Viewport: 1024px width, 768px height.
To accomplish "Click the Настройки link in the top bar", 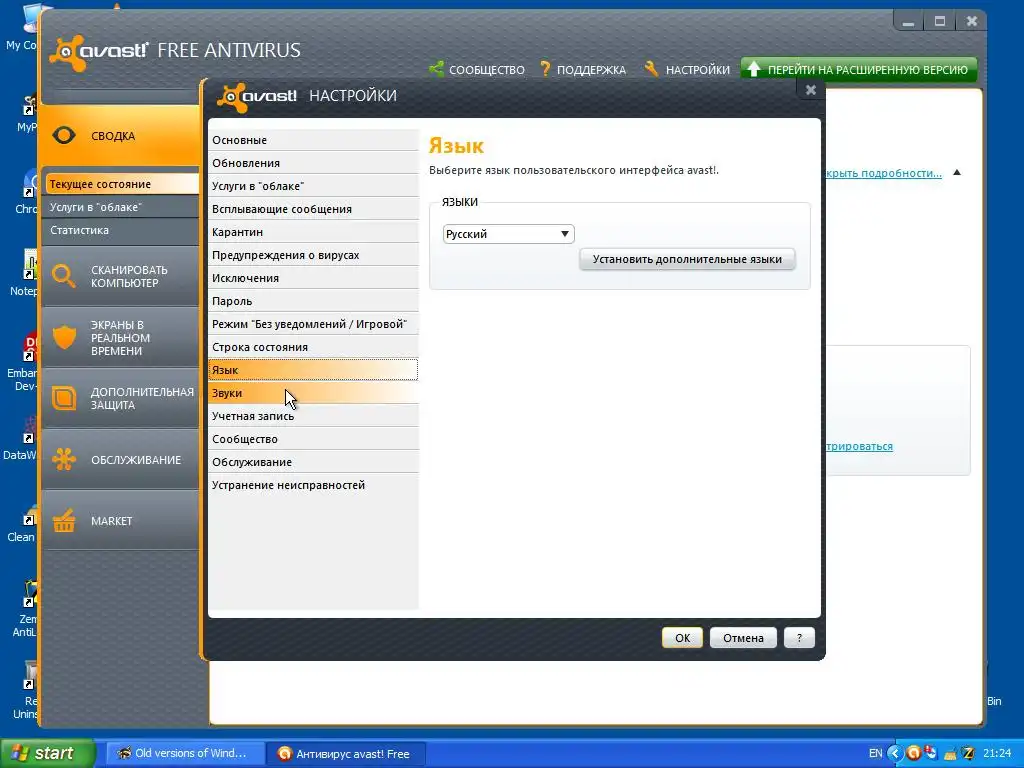I will (697, 70).
